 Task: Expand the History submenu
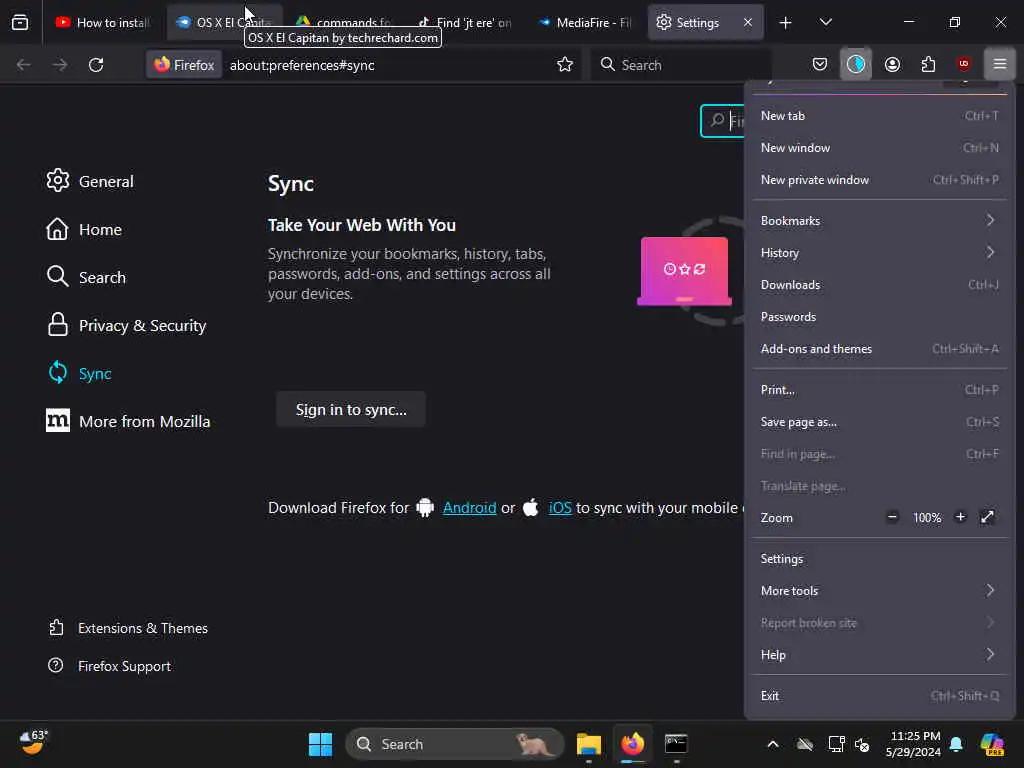[x=880, y=252]
